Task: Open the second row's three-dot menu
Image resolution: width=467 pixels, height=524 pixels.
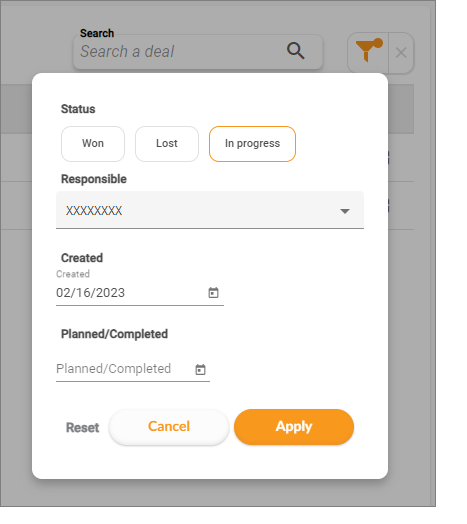Action: tap(388, 206)
